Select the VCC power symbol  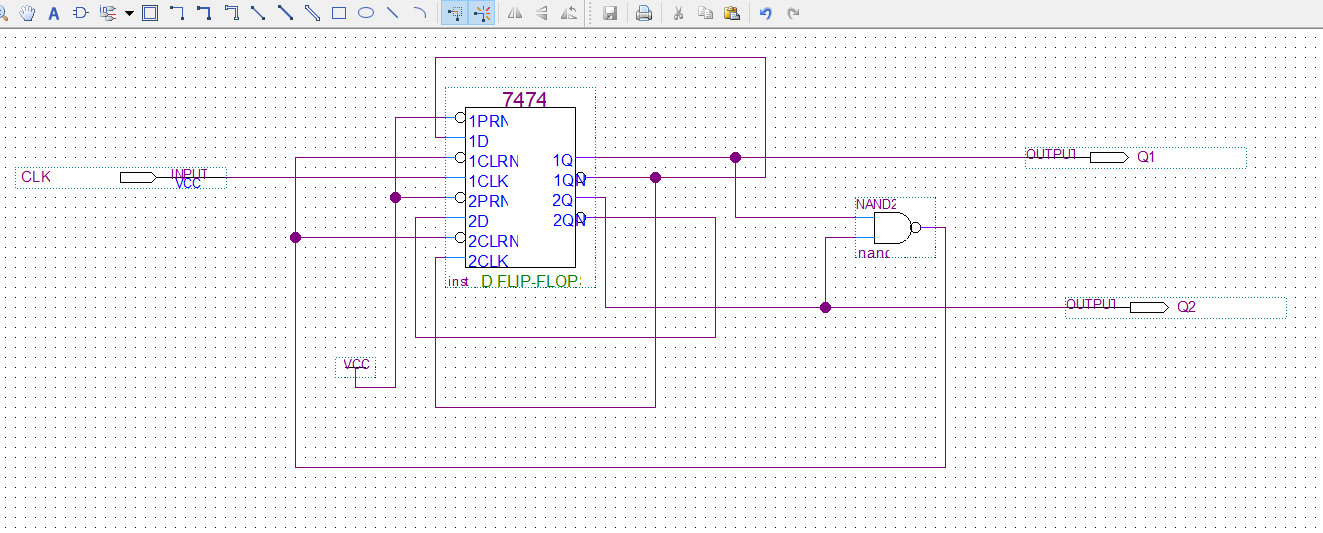point(357,366)
